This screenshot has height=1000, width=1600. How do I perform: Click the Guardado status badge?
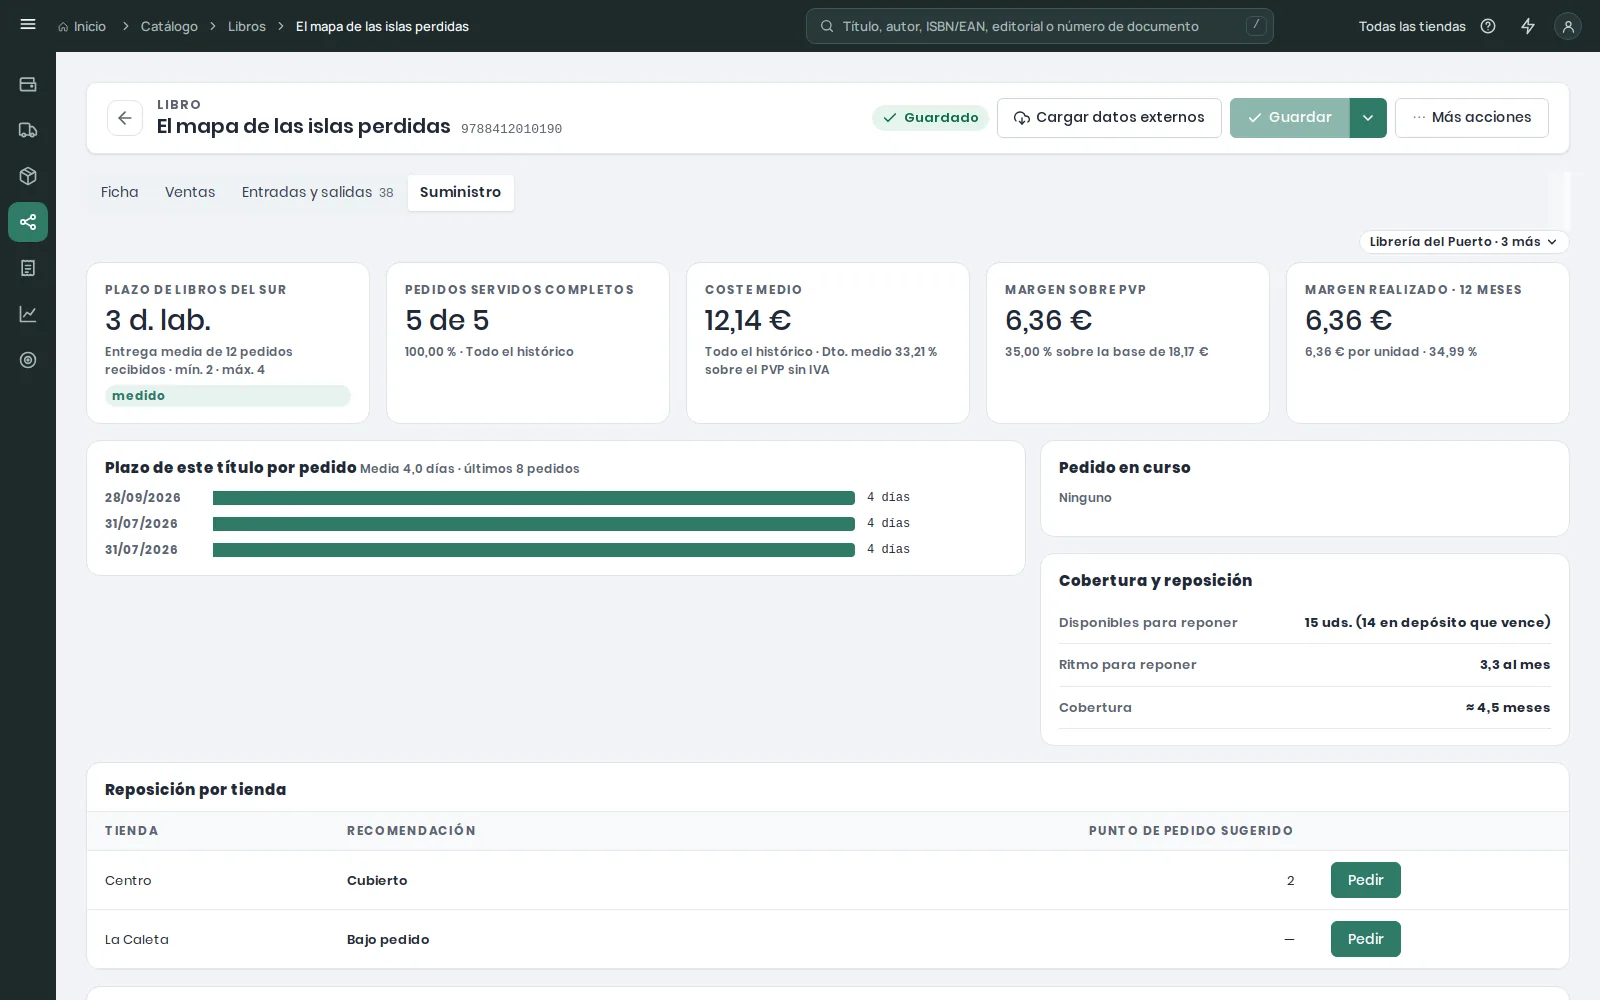(x=931, y=118)
